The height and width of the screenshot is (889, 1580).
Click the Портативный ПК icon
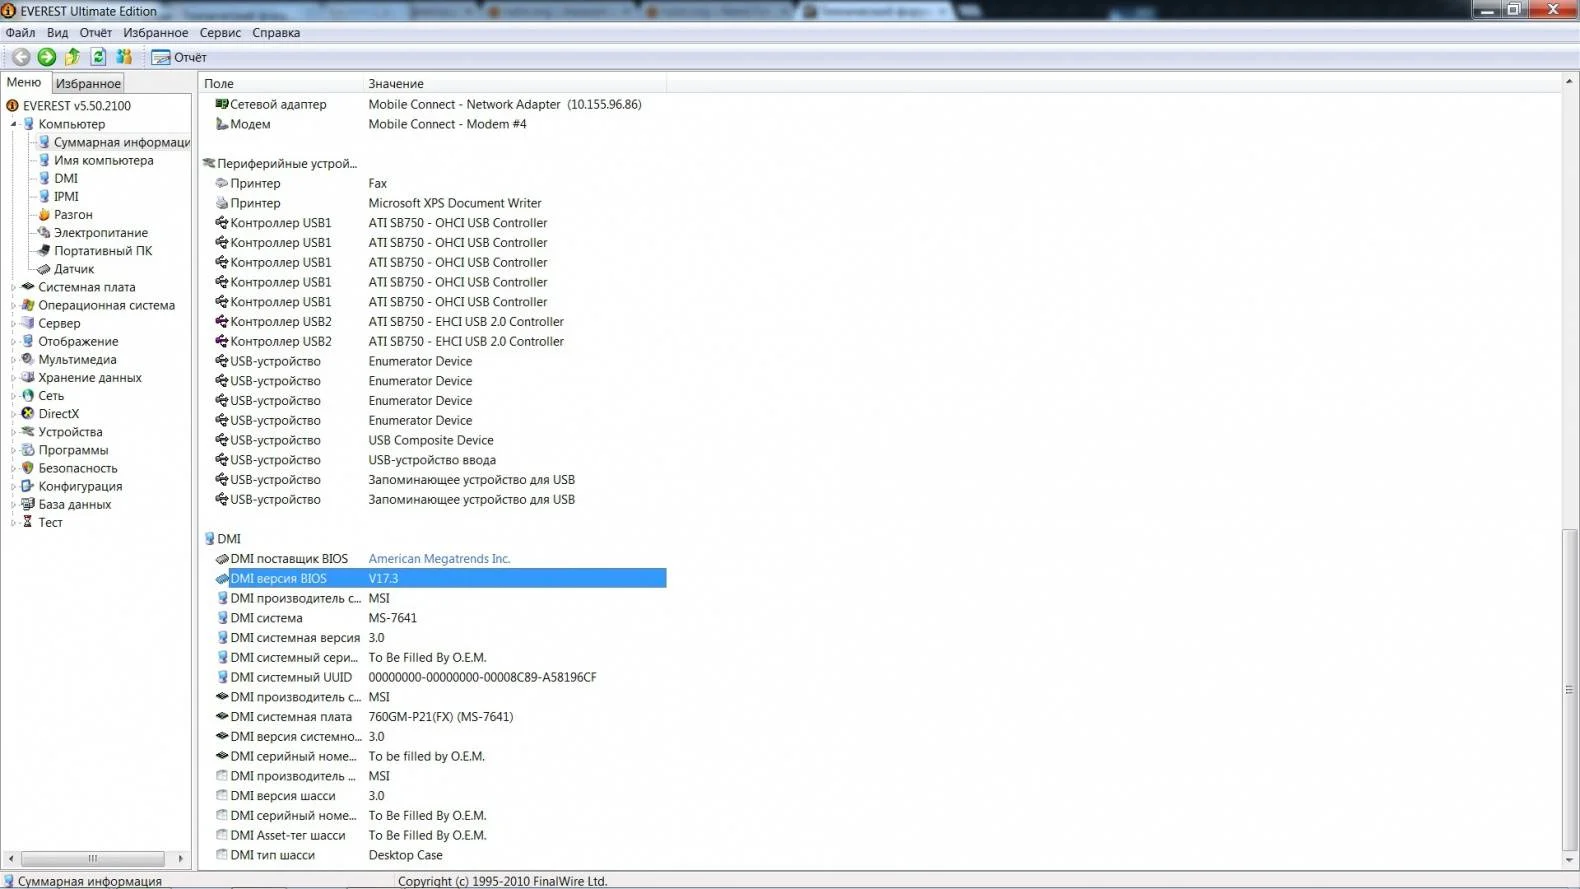(x=44, y=250)
